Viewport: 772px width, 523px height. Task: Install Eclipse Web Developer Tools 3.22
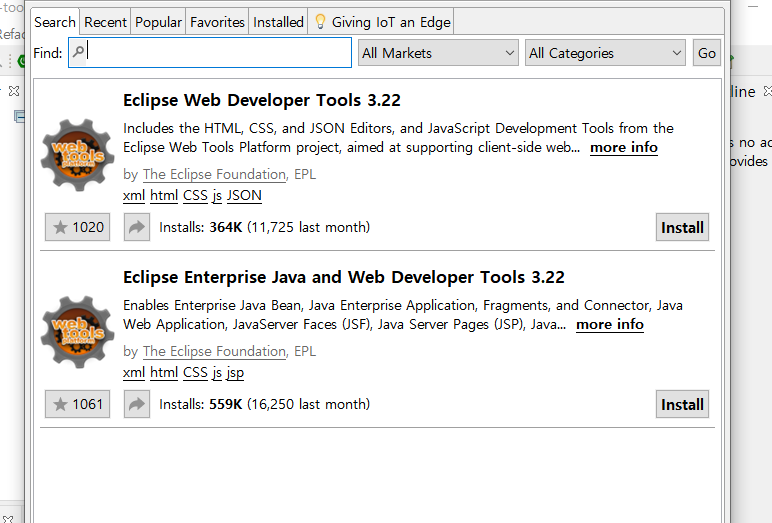click(682, 227)
